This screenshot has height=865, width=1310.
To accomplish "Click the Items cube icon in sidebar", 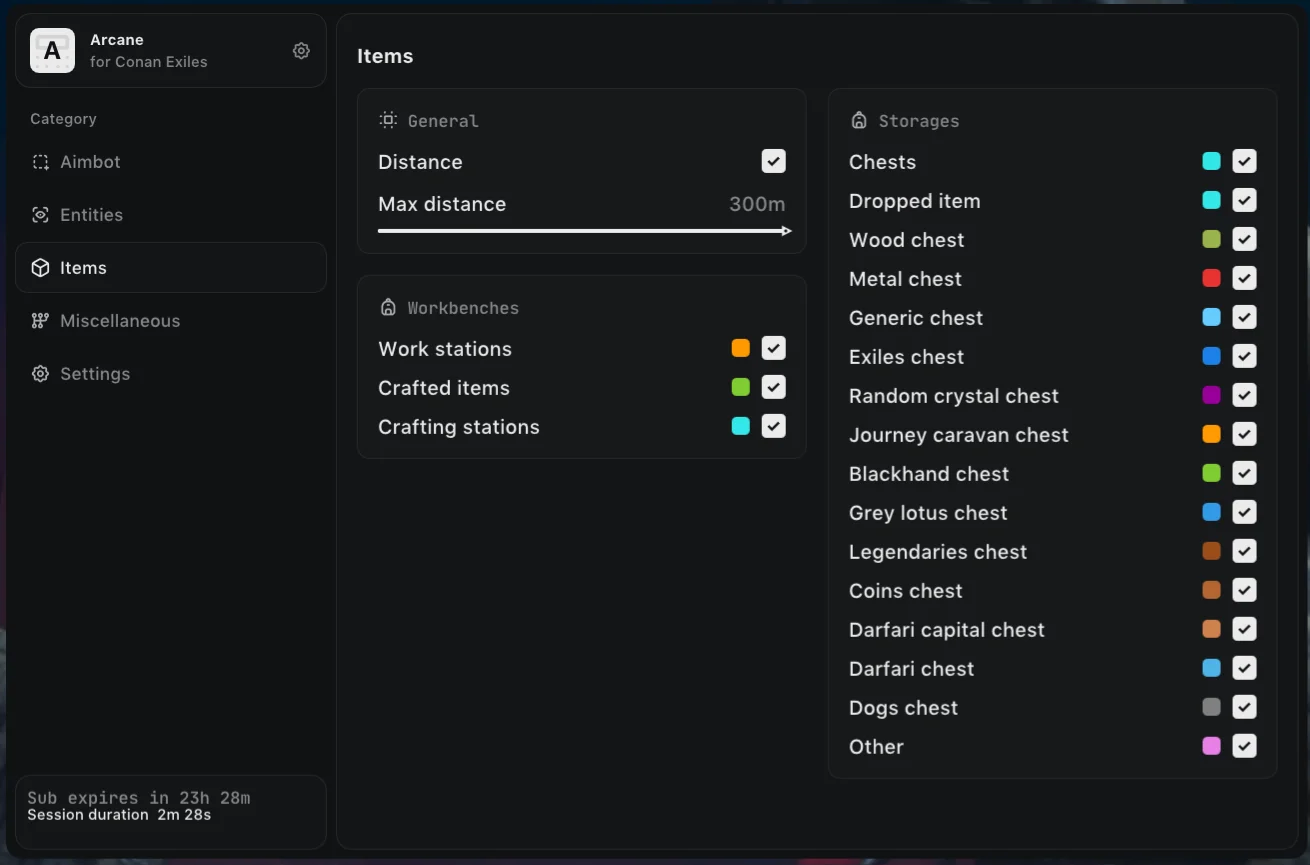I will click(x=40, y=268).
